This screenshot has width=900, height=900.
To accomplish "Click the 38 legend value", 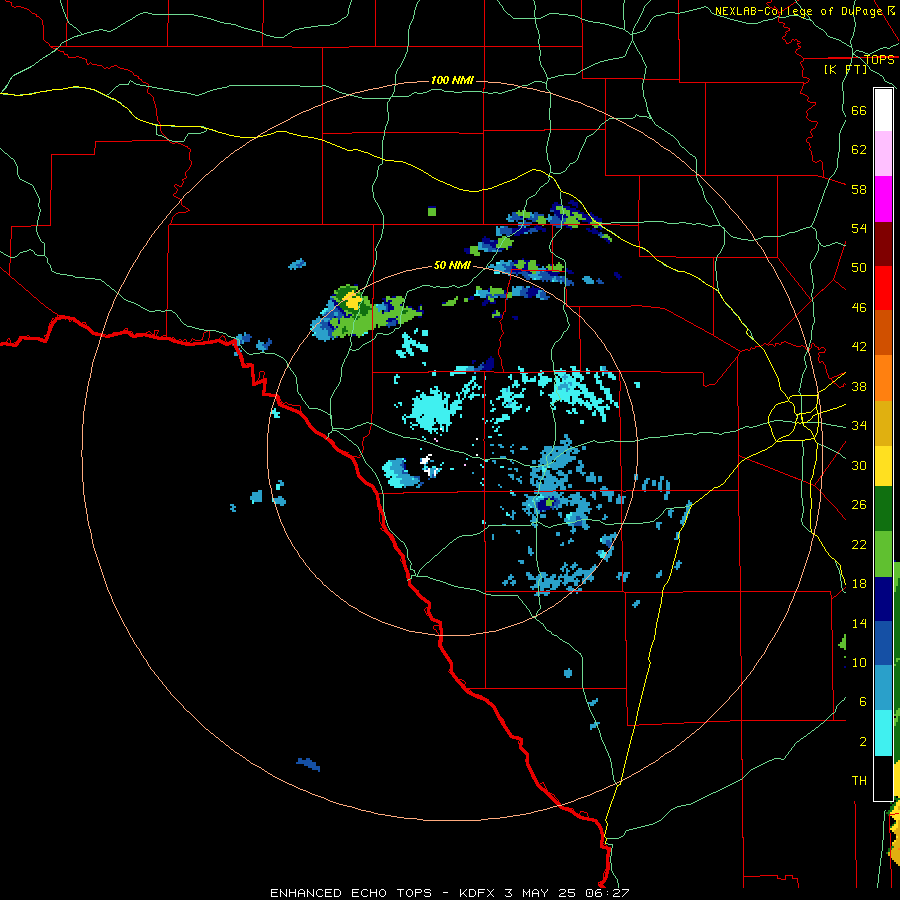I will (859, 386).
